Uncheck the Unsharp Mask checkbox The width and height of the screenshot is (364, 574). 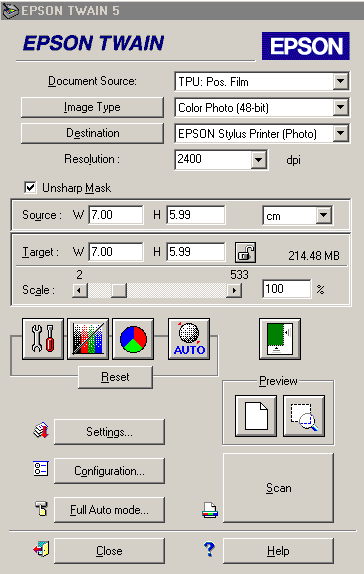tap(30, 188)
